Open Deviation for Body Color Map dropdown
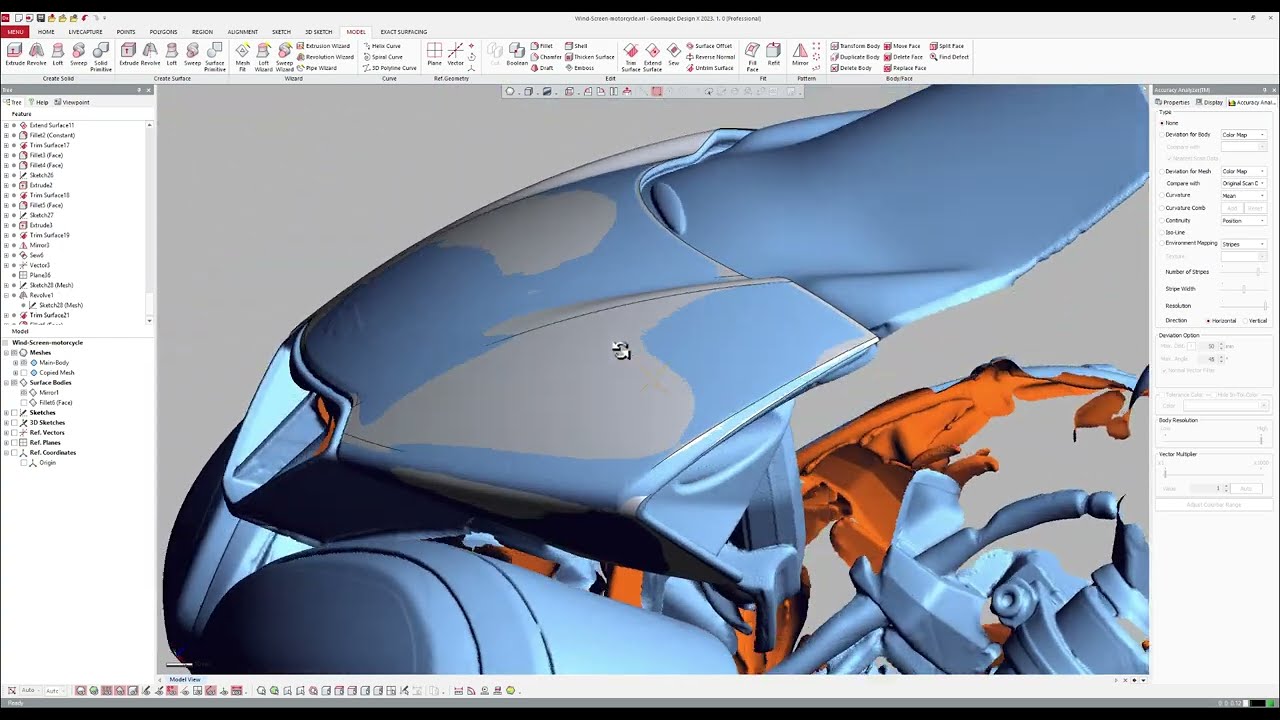This screenshot has width=1280, height=720. click(x=1243, y=135)
